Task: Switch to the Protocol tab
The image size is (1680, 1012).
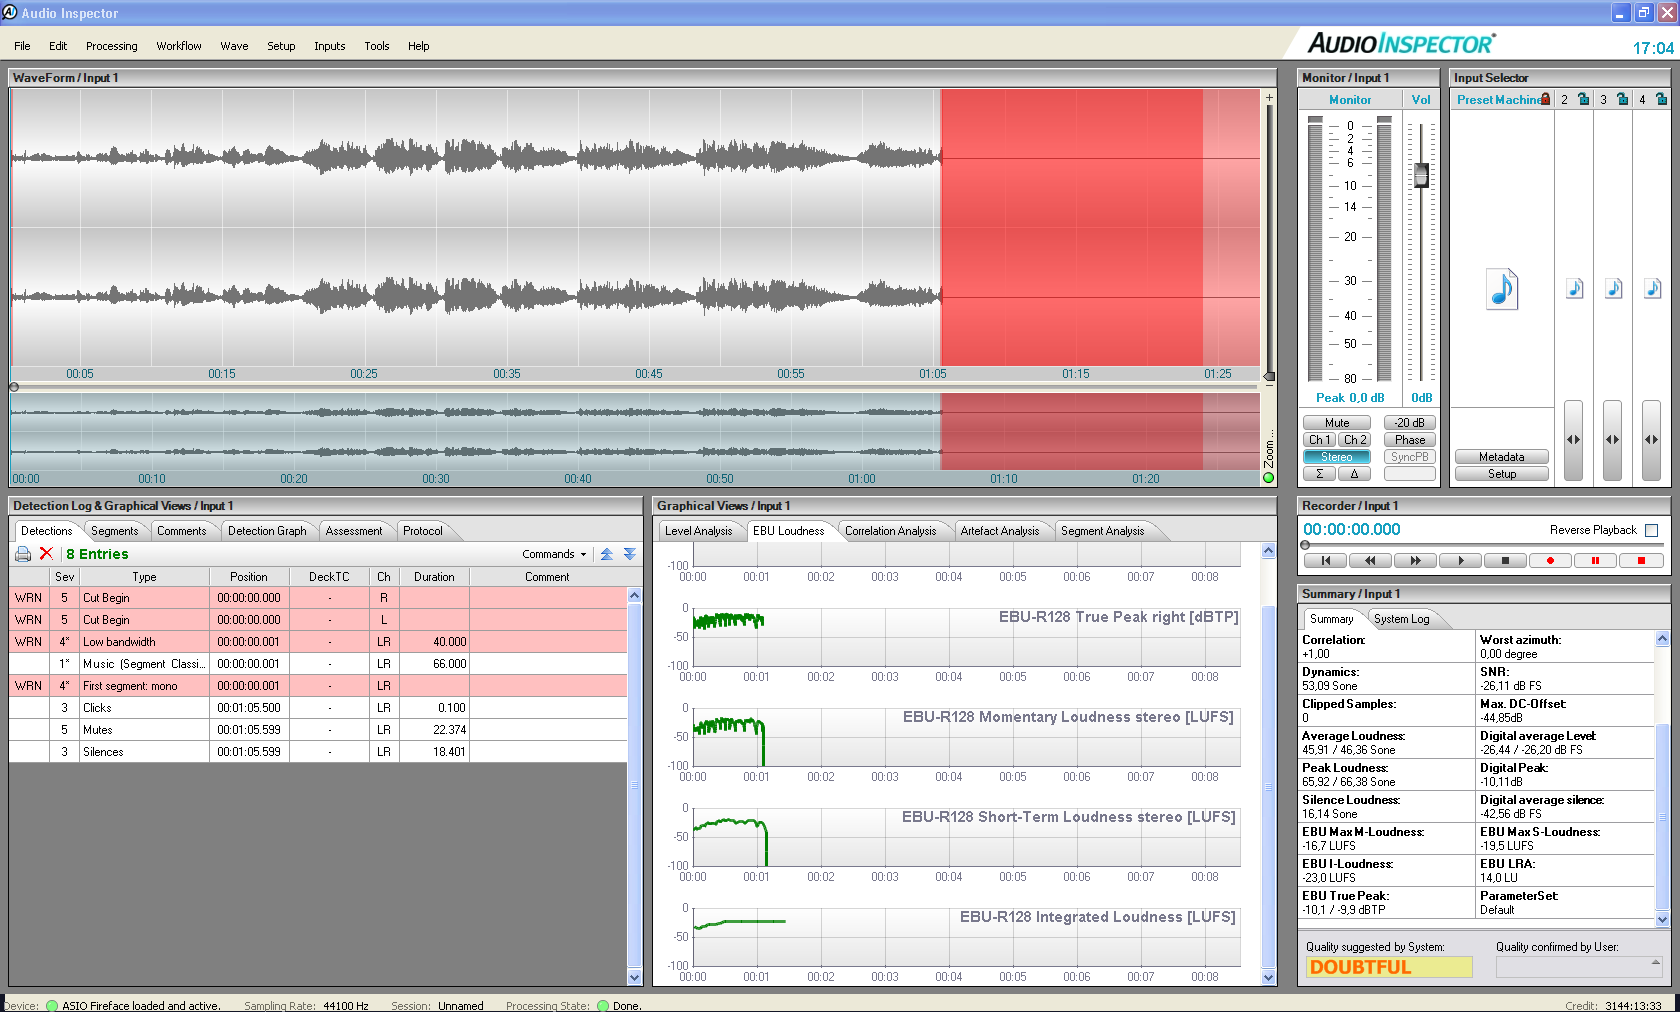Action: point(423,531)
